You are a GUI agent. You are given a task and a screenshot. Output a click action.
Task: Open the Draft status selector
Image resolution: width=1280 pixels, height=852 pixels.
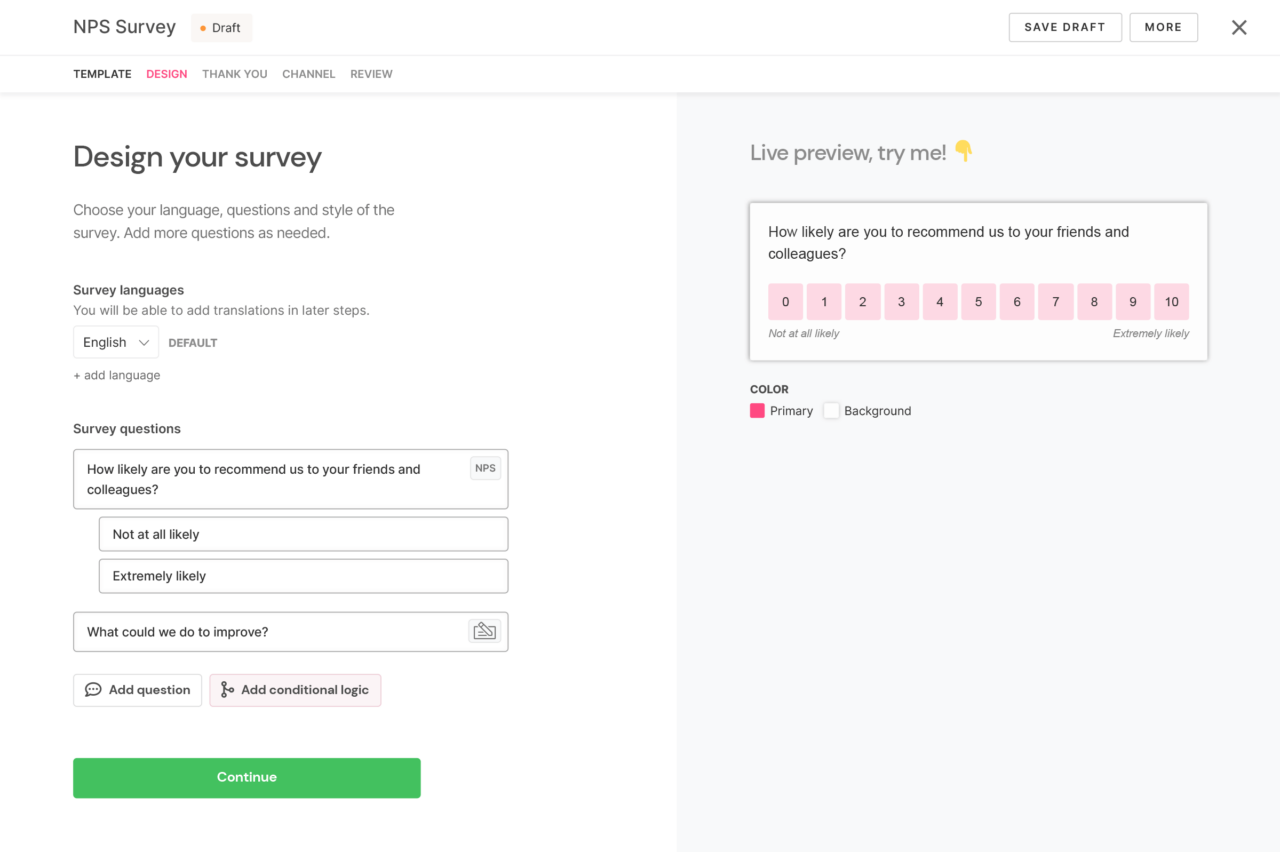221,27
